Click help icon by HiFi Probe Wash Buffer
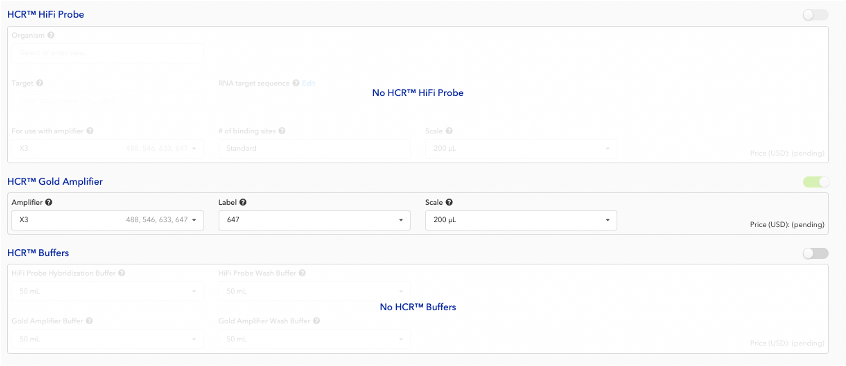This screenshot has width=846, height=366. pyautogui.click(x=302, y=273)
